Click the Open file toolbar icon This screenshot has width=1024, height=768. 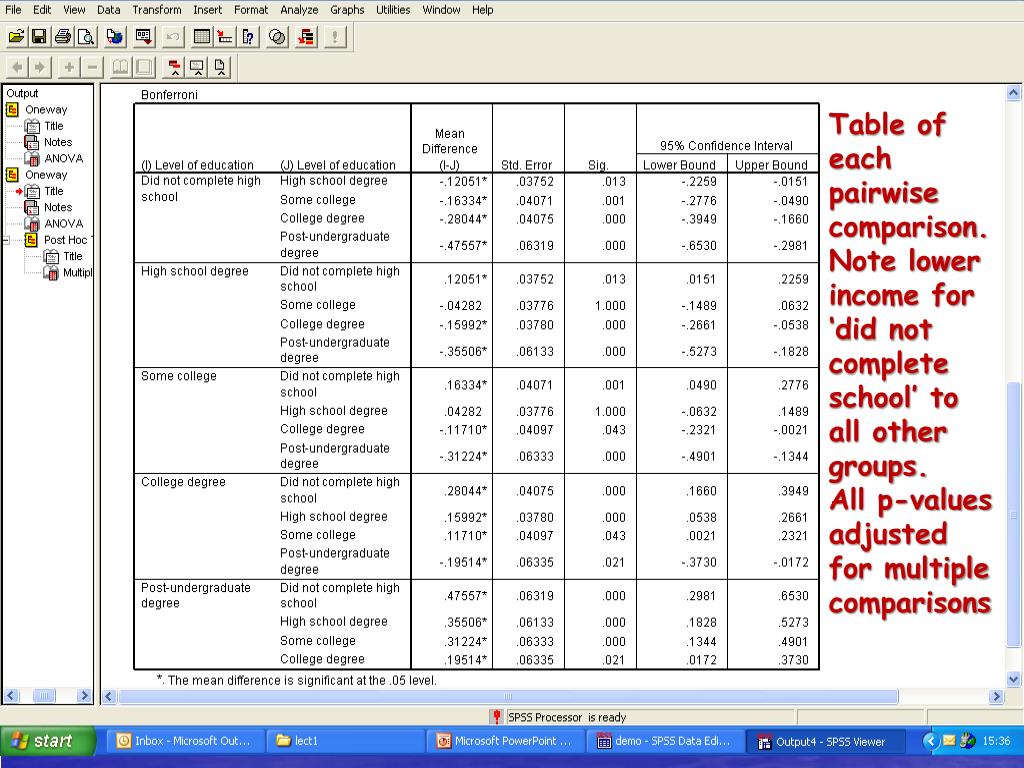coord(16,37)
